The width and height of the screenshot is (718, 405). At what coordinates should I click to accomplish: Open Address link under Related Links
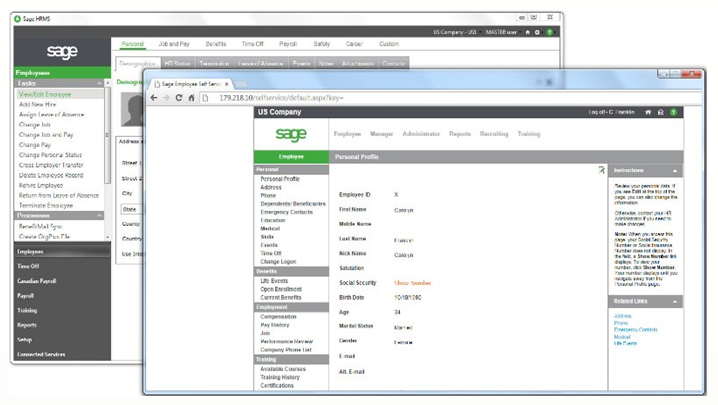pyautogui.click(x=622, y=316)
